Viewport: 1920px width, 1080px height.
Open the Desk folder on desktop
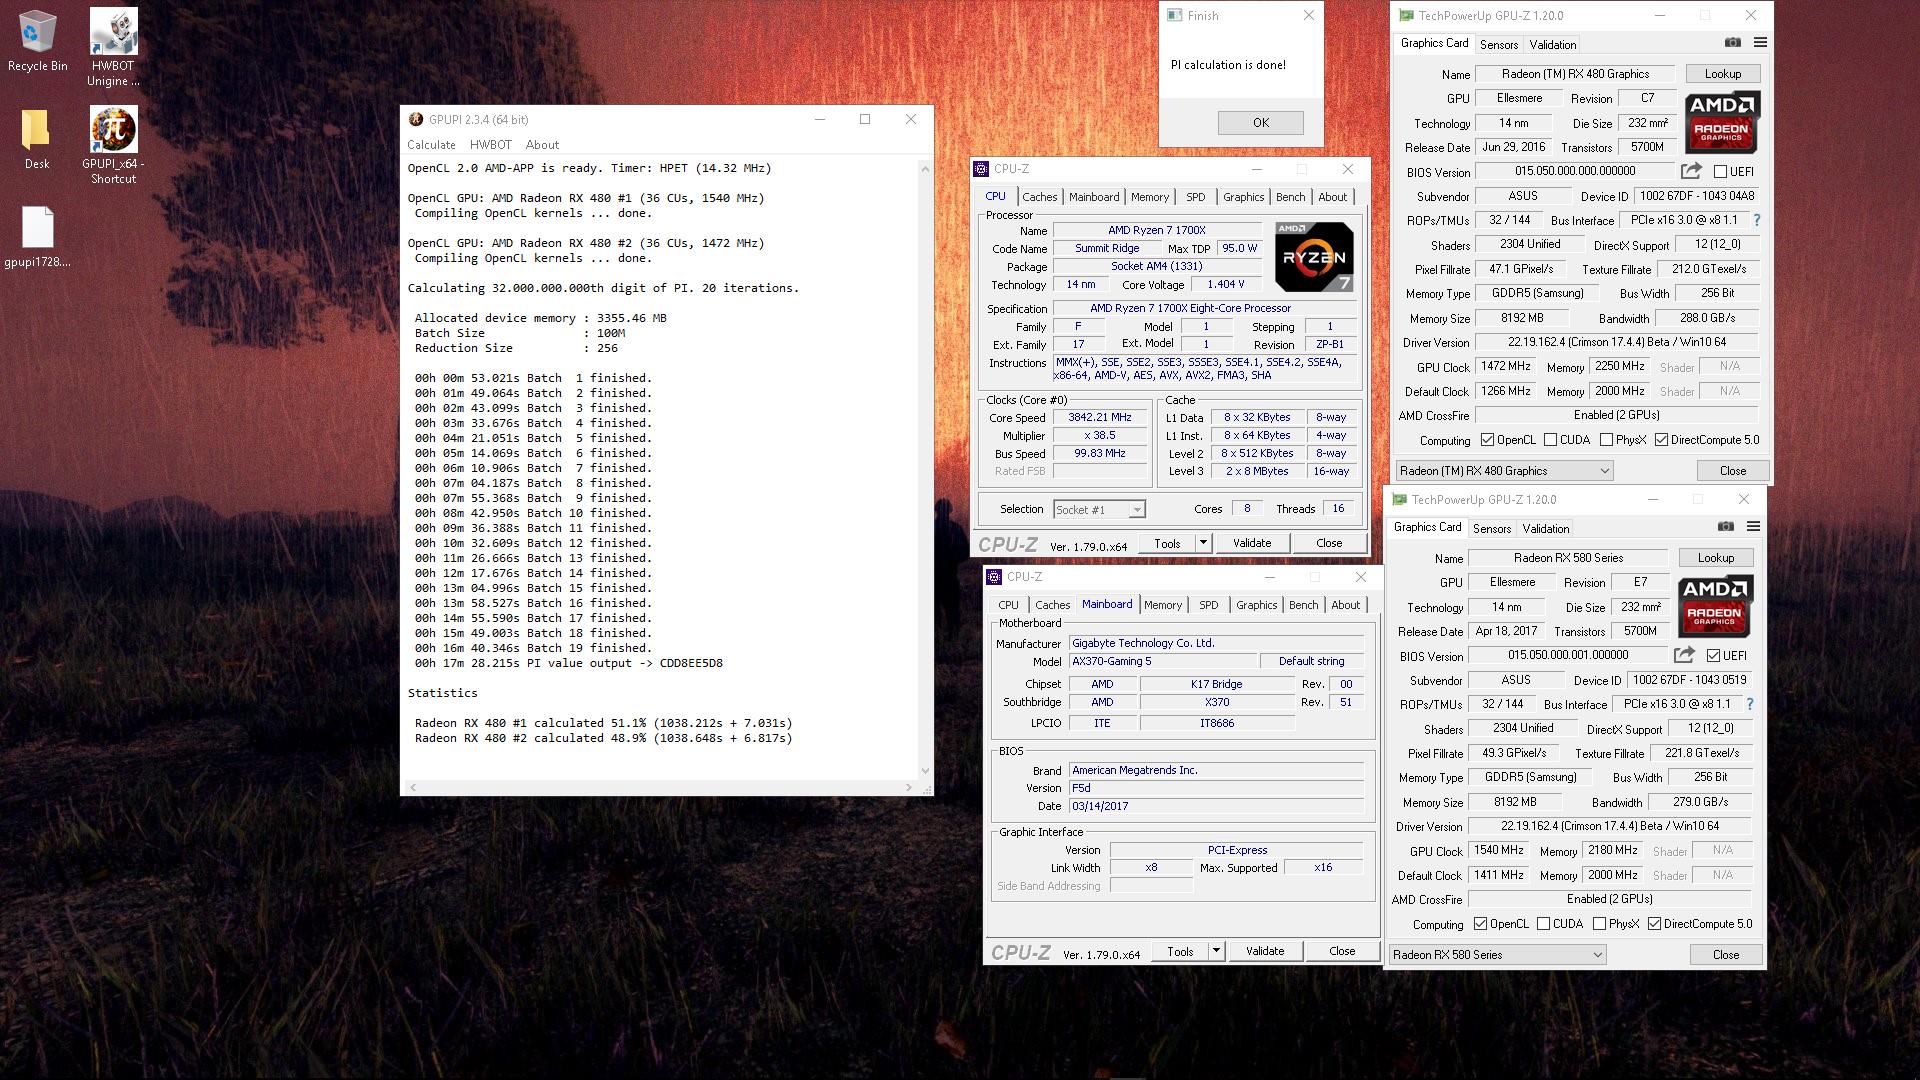[37, 139]
